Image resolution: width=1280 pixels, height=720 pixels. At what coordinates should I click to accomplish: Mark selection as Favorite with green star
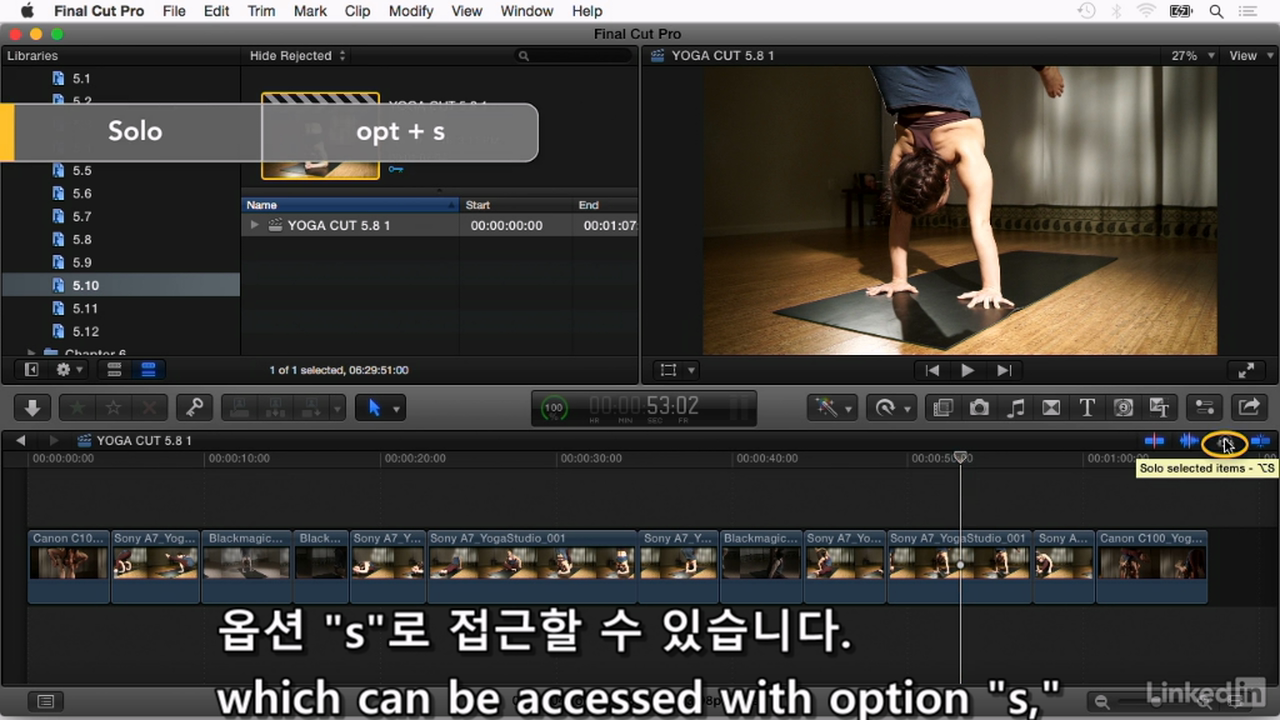coord(77,407)
